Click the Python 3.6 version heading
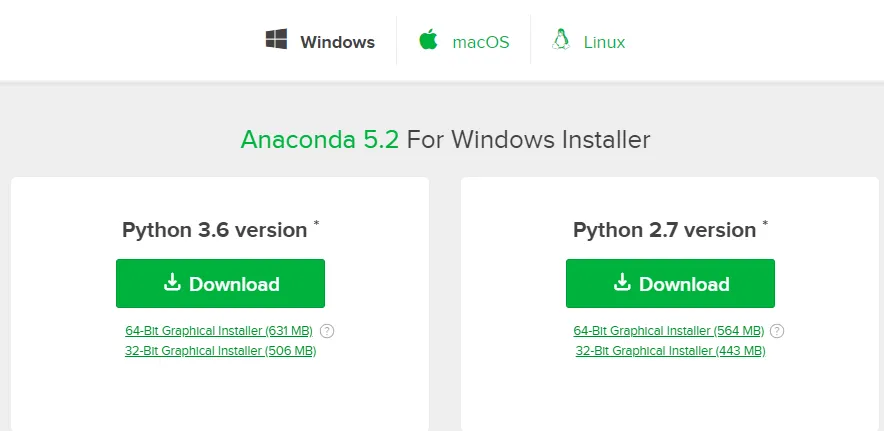Screen dimensions: 884x431 click(x=214, y=230)
